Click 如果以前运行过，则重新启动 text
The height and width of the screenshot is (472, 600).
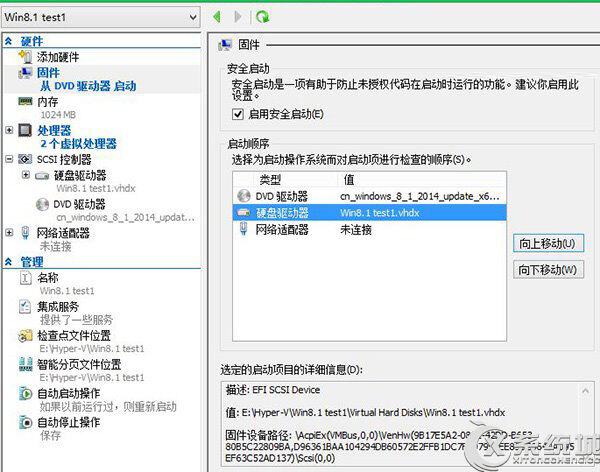(x=108, y=407)
